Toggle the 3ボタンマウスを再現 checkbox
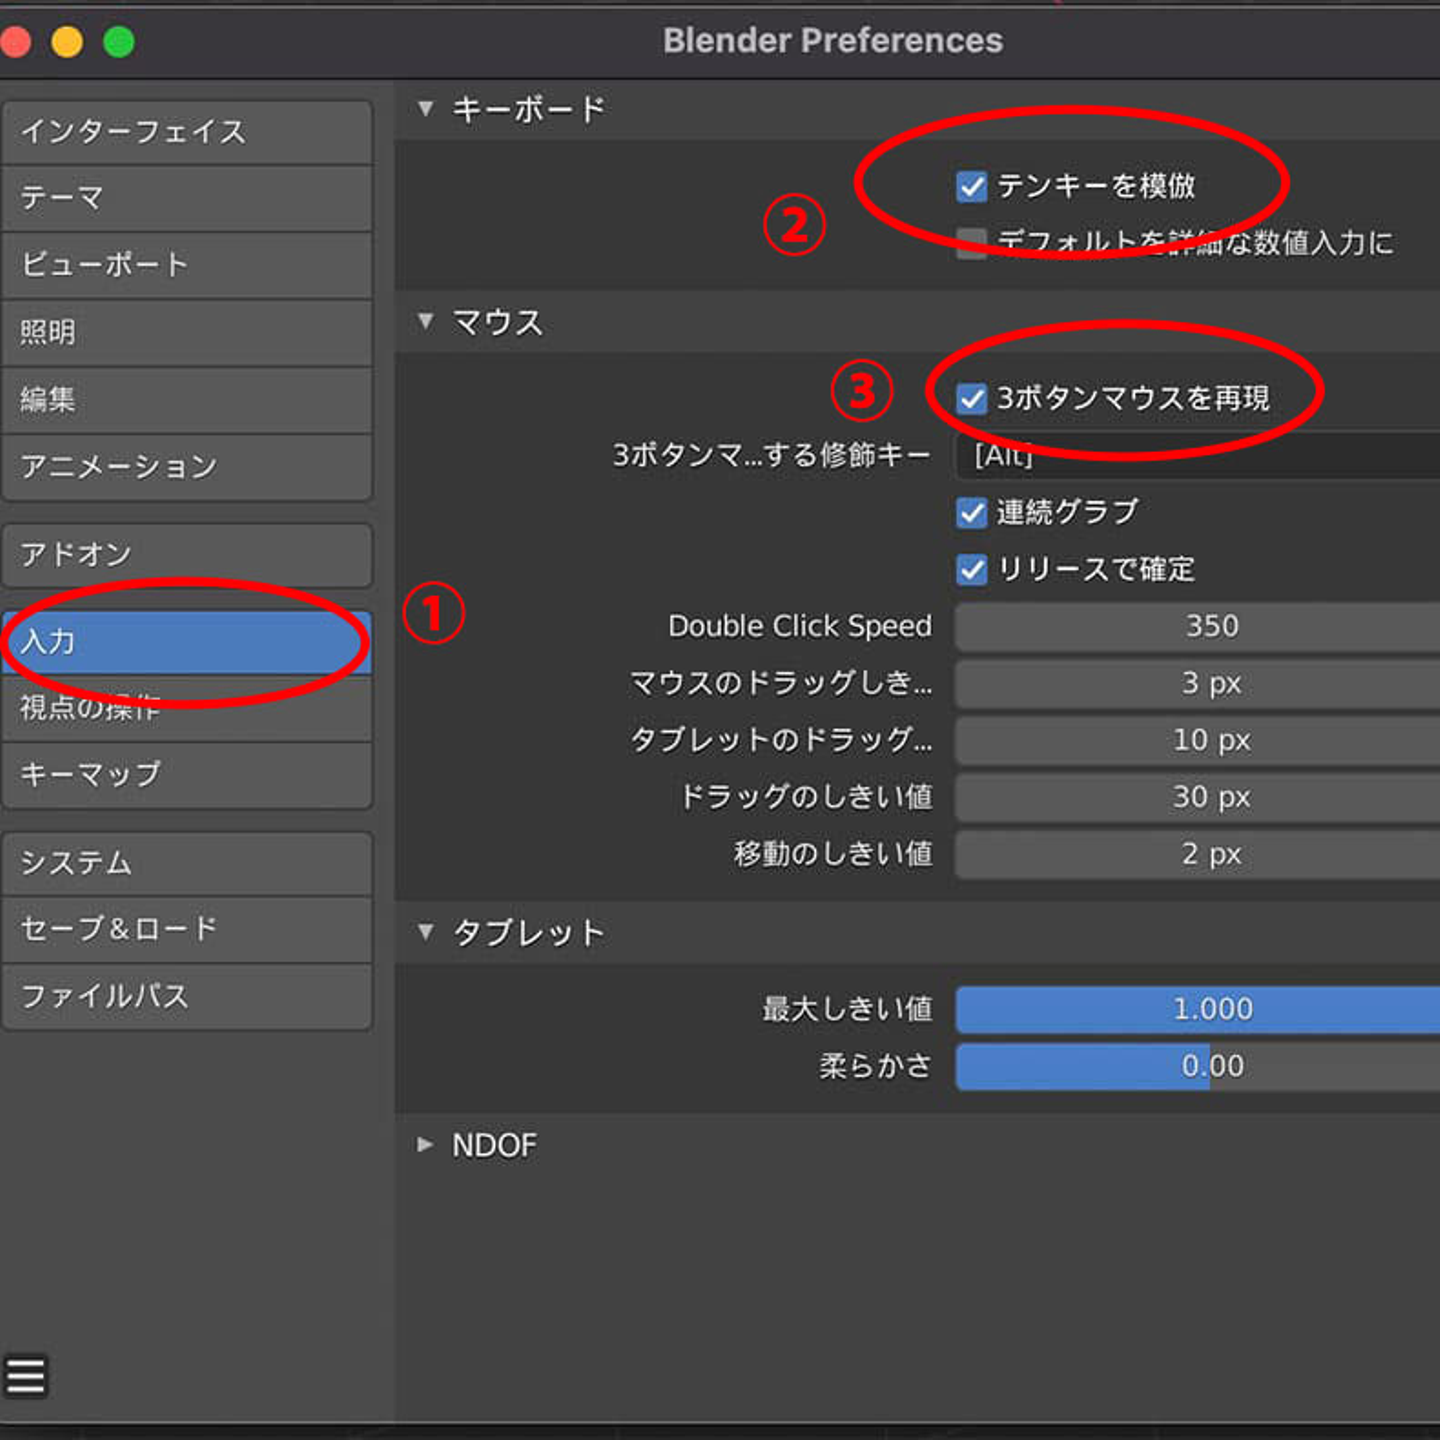The image size is (1440, 1440). [x=971, y=399]
